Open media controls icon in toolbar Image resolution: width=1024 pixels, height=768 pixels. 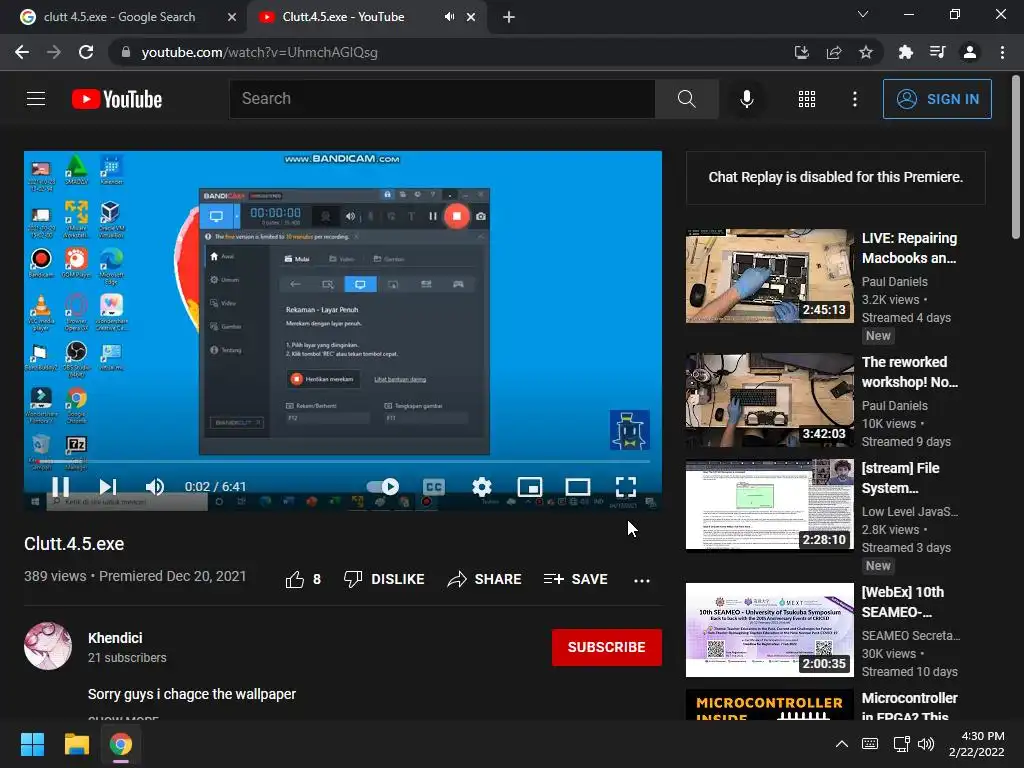(x=937, y=52)
